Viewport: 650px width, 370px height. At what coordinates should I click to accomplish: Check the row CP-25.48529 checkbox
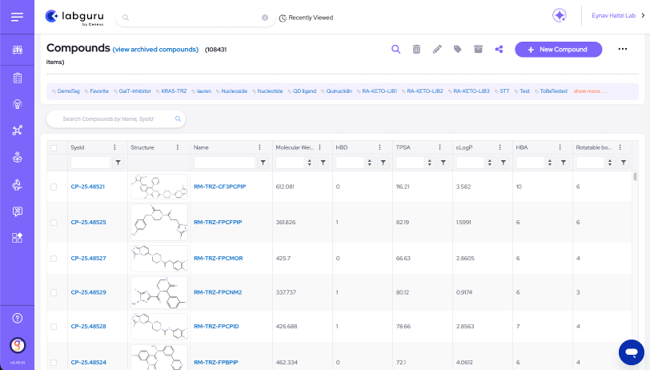(x=53, y=293)
